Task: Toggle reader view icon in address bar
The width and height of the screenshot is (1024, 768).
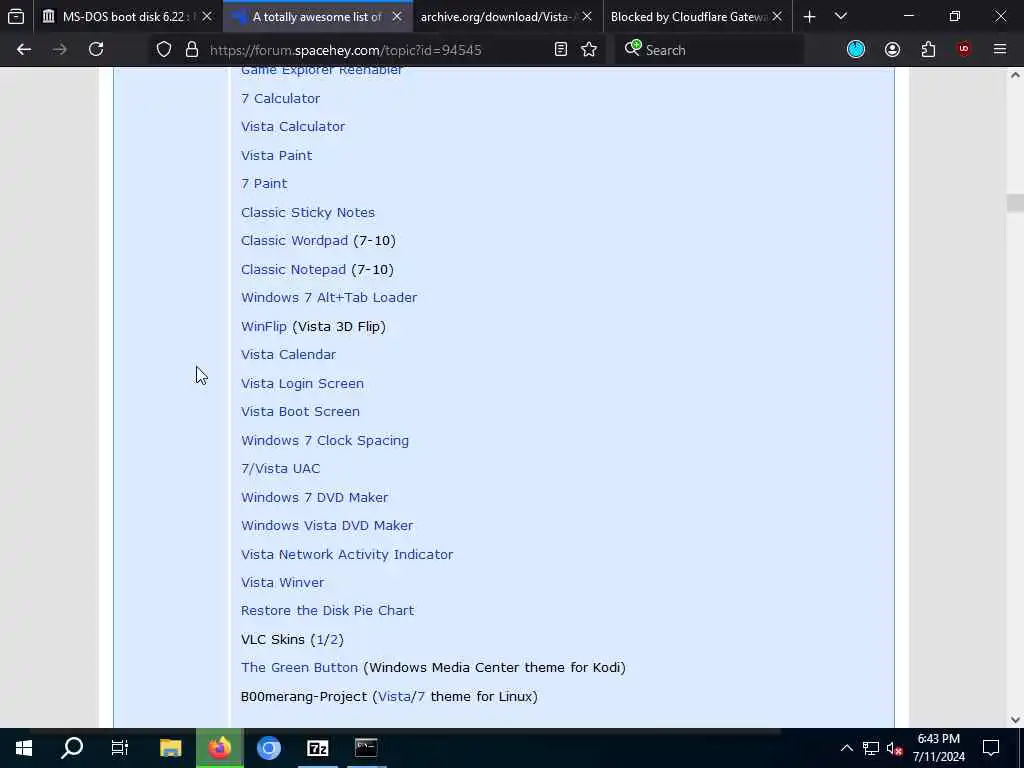Action: coord(560,50)
